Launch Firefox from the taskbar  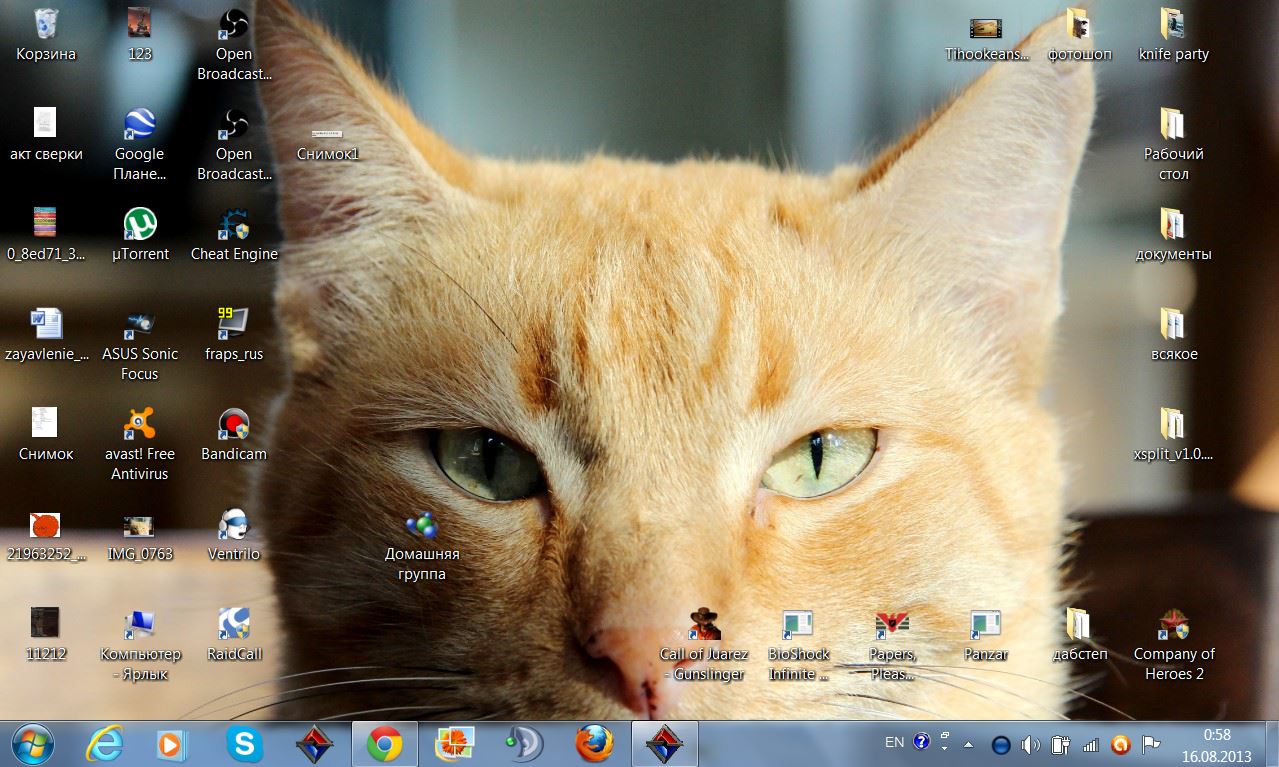point(594,743)
